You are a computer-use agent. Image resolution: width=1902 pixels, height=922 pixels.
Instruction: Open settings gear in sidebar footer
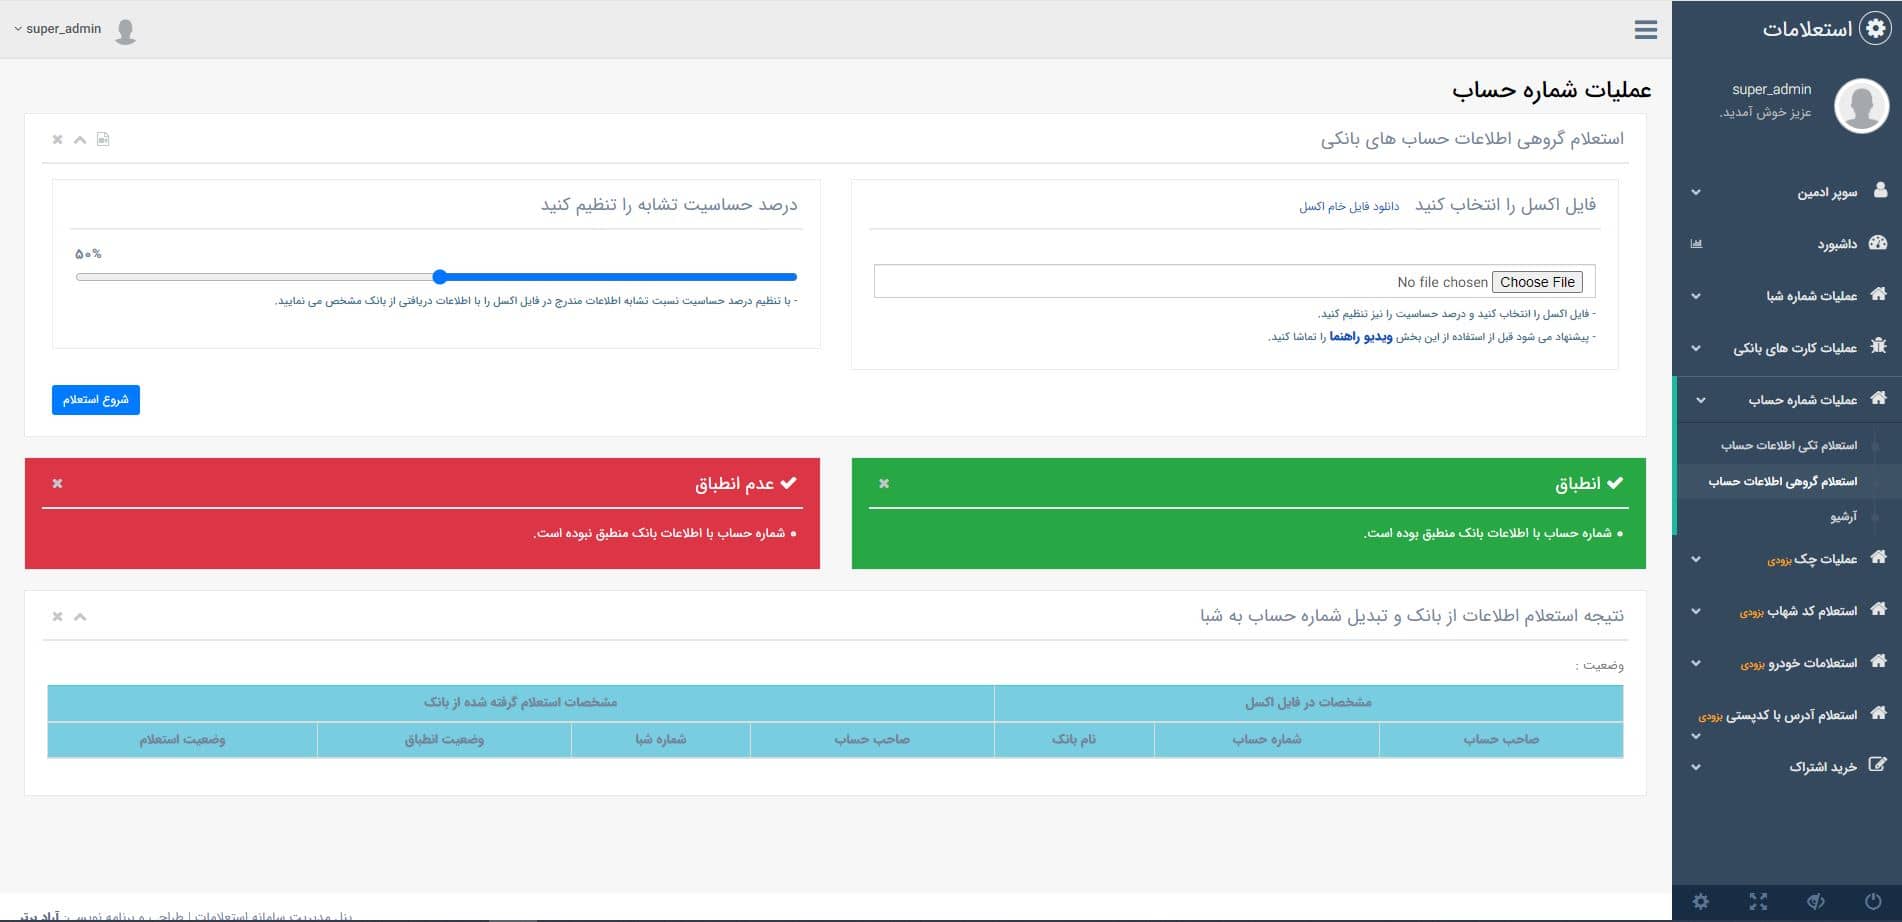tap(1701, 901)
